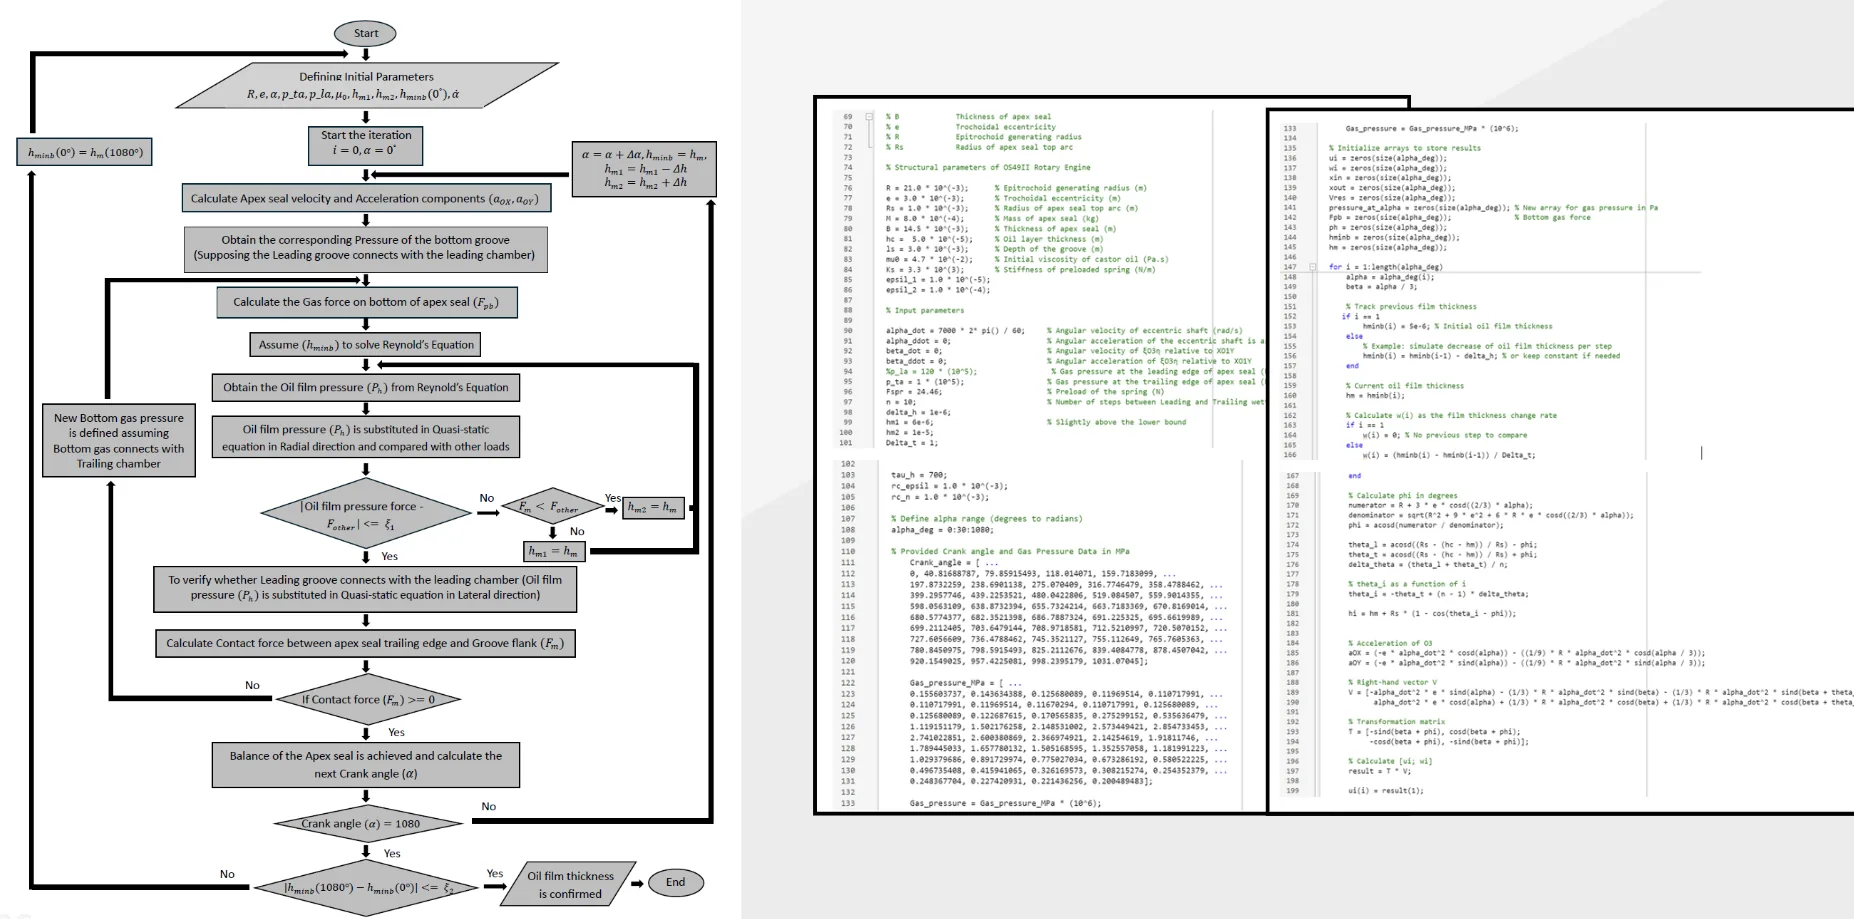The image size is (1854, 919).
Task: Click the 'pressure_at_alpha = zeros(size(alpha_deg));' line
Action: click(x=1419, y=208)
